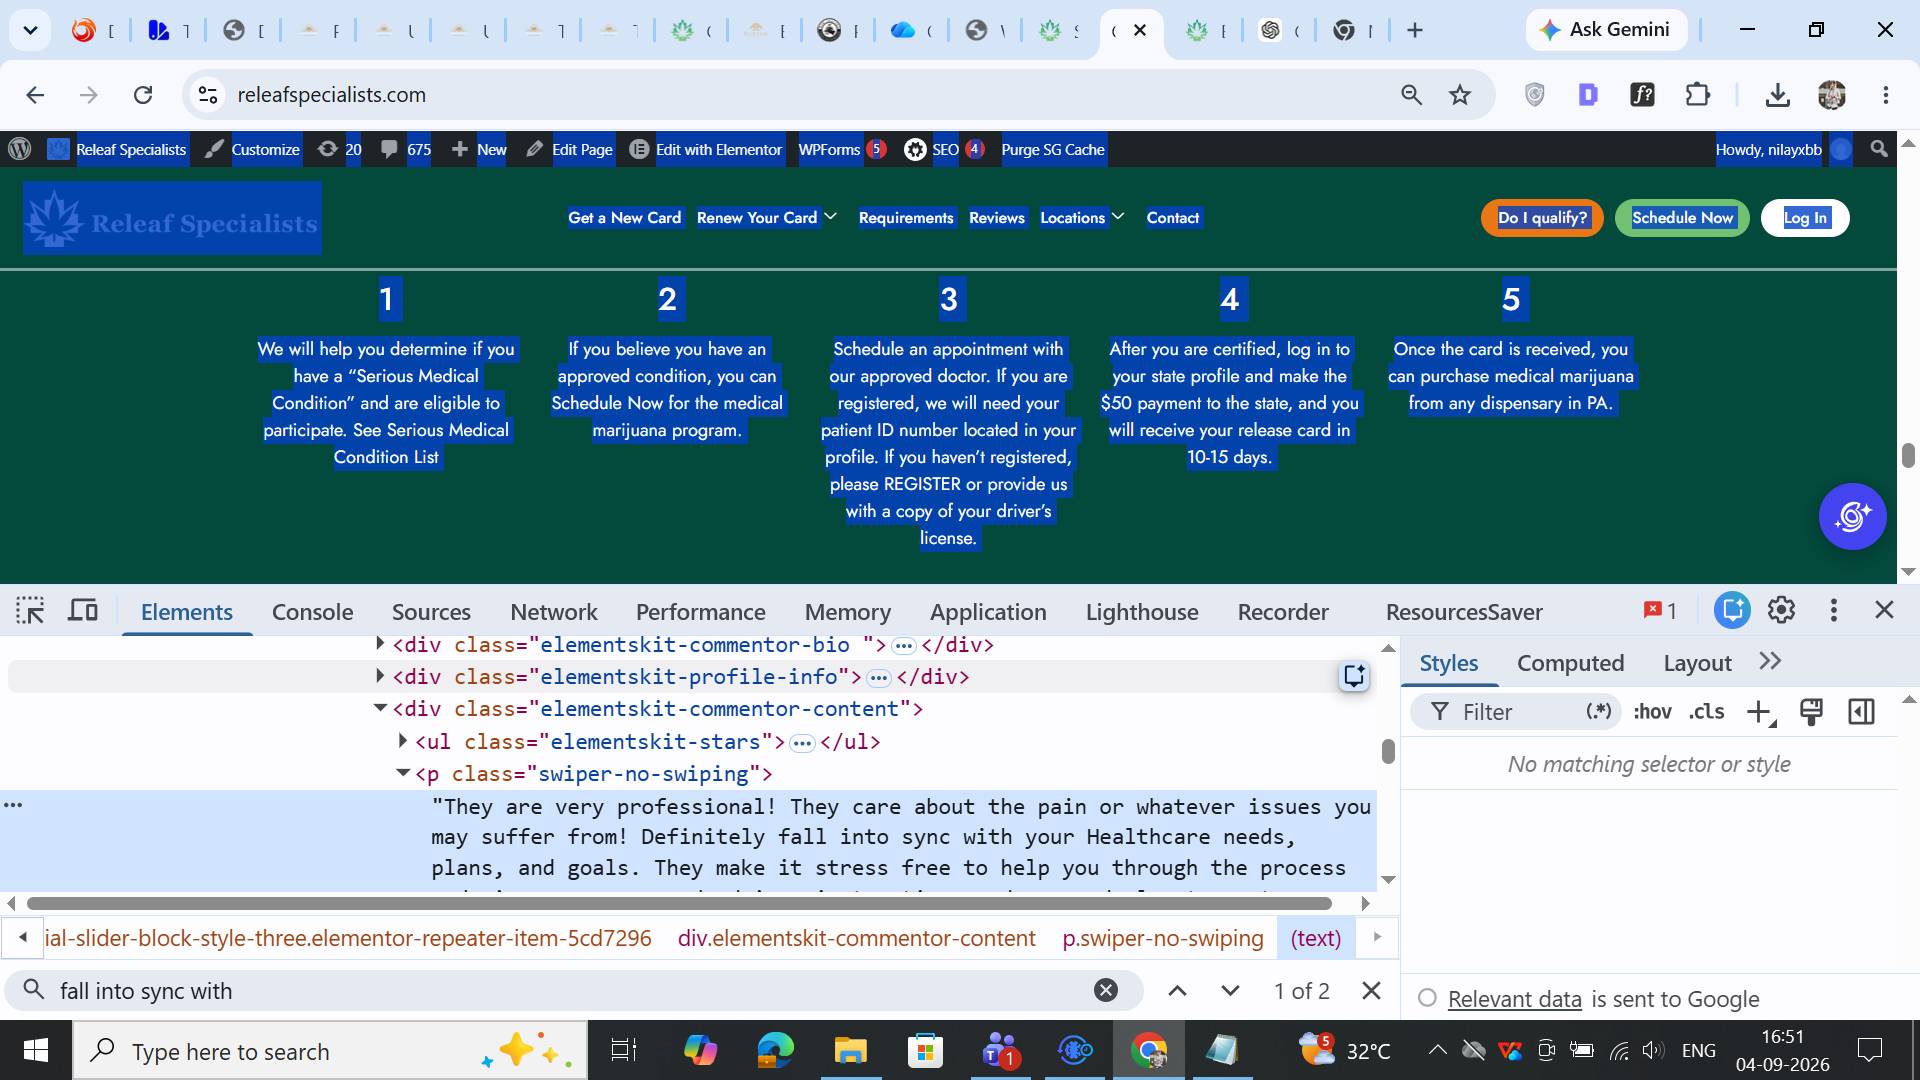The height and width of the screenshot is (1080, 1920).
Task: Click the Schedule Now button
Action: coord(1682,218)
